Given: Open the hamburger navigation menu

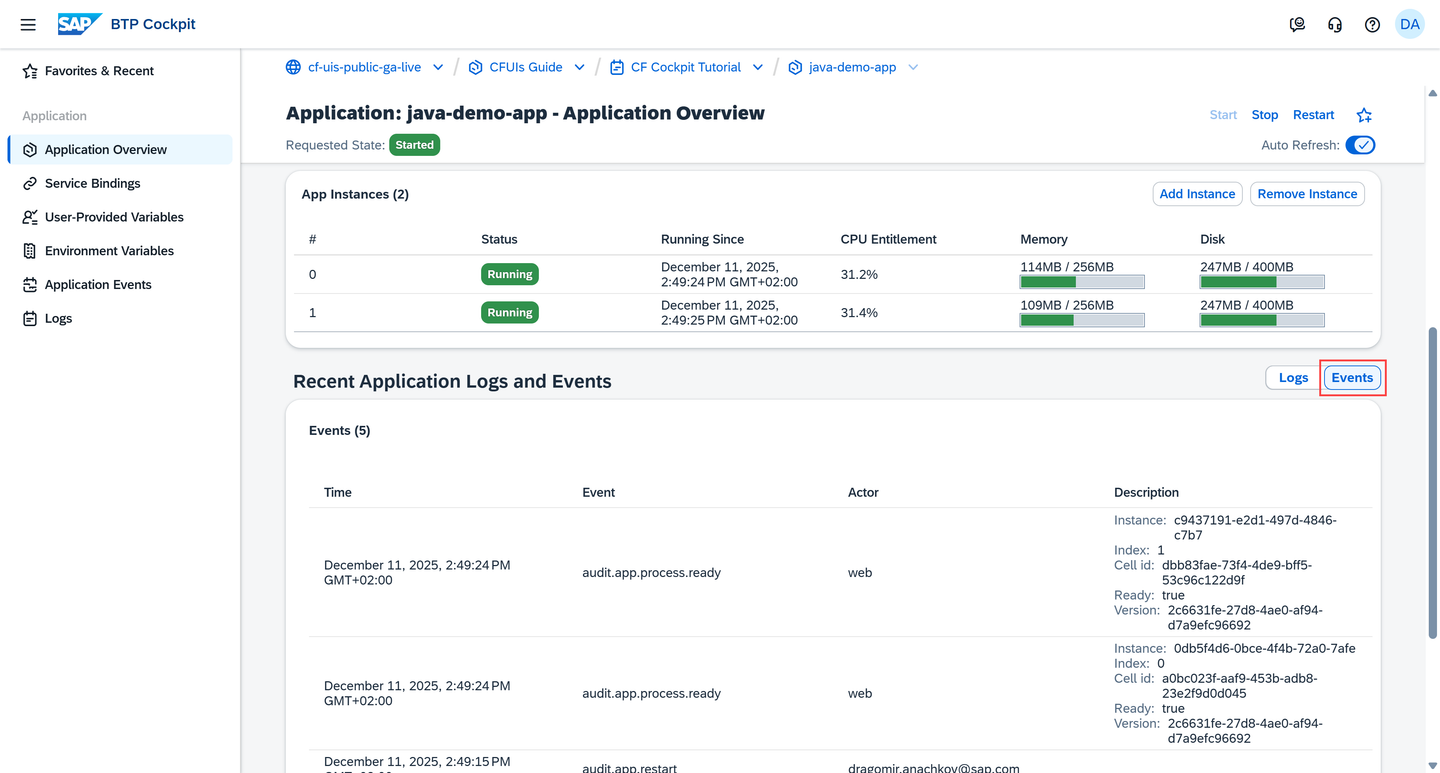Looking at the screenshot, I should 28,24.
